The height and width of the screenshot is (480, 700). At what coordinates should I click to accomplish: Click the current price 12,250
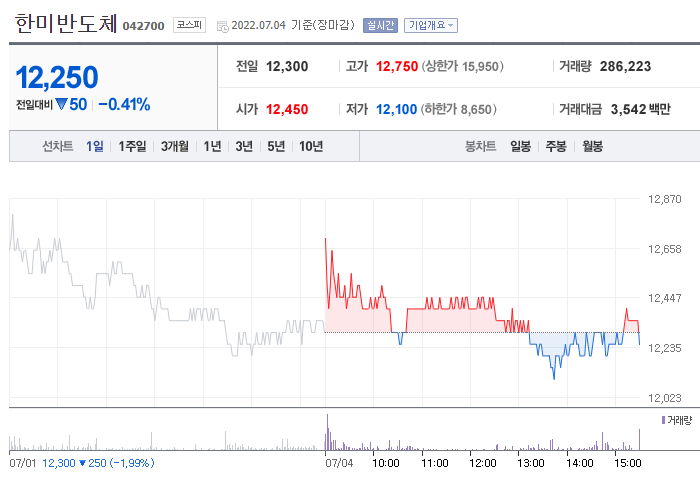(57, 77)
